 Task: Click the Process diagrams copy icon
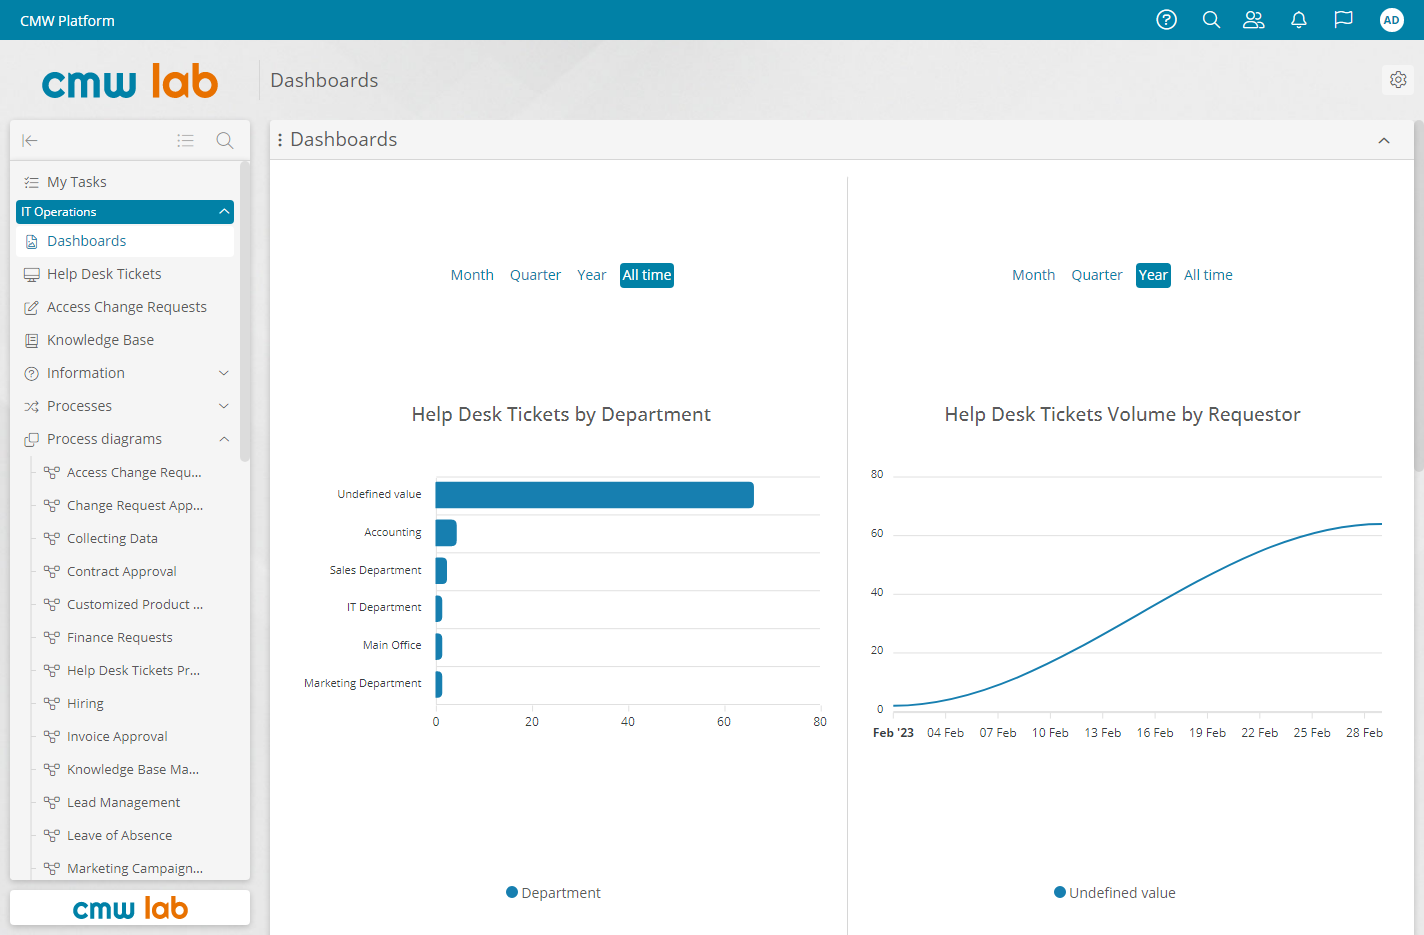click(x=31, y=439)
